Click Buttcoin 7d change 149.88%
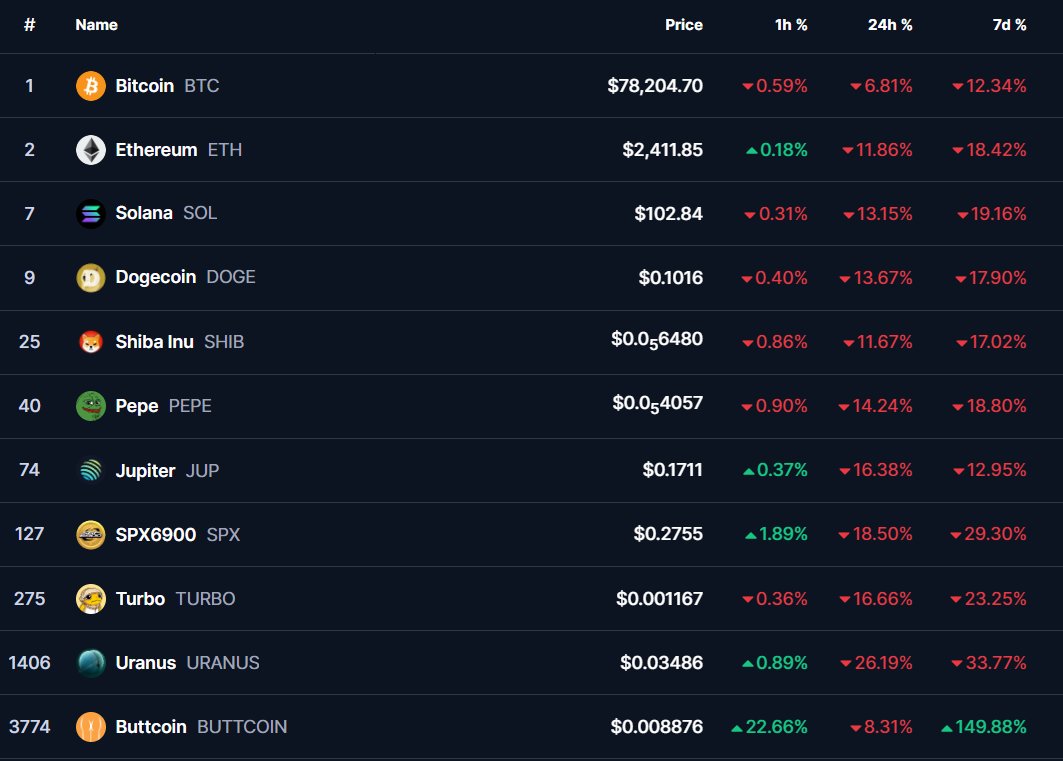Image resolution: width=1063 pixels, height=761 pixels. 984,727
